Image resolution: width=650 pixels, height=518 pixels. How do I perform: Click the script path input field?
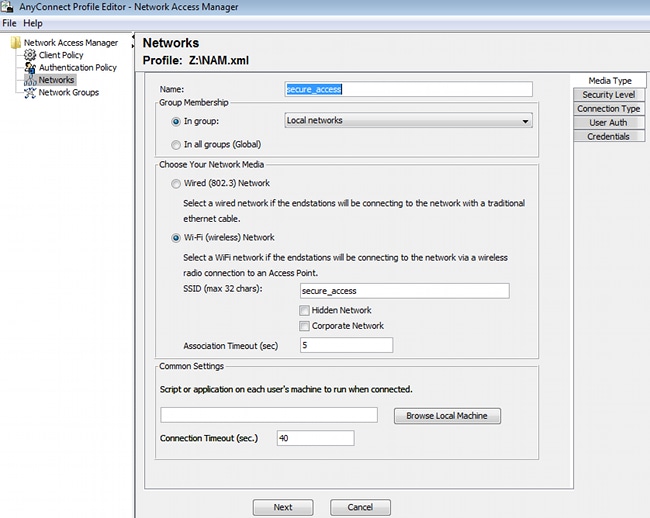tap(269, 415)
